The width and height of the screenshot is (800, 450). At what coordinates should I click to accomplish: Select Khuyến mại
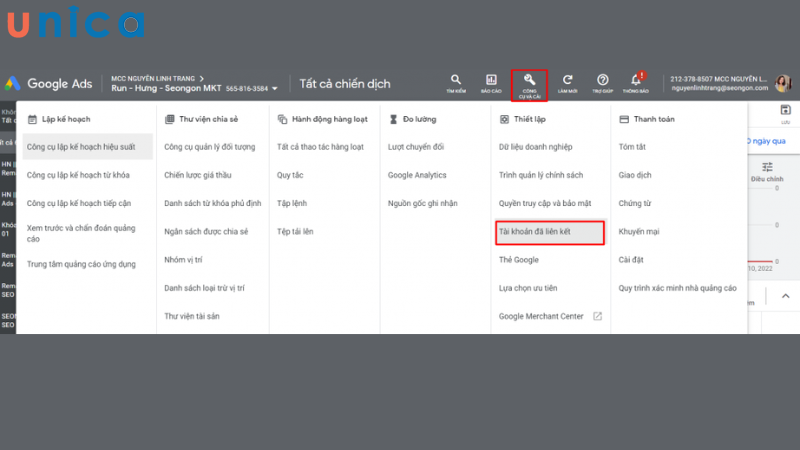(639, 232)
